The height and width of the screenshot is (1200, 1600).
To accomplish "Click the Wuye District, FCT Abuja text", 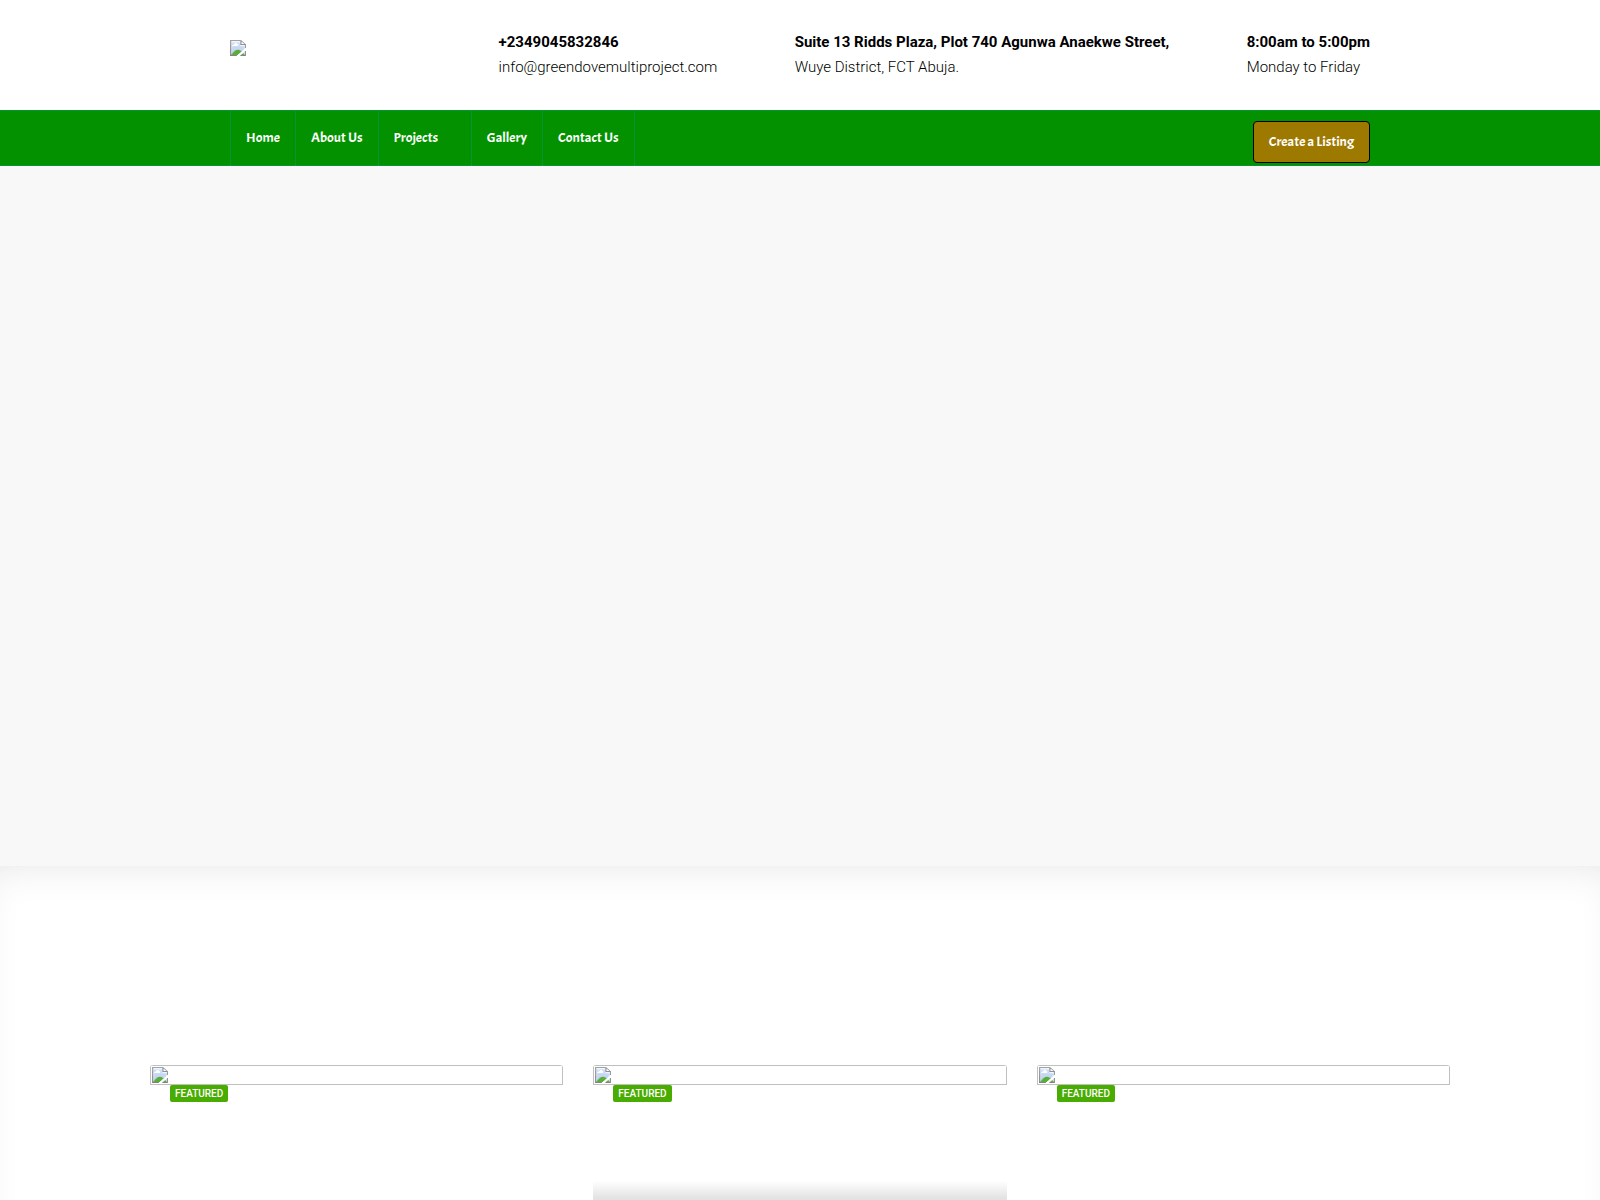I will (x=876, y=67).
